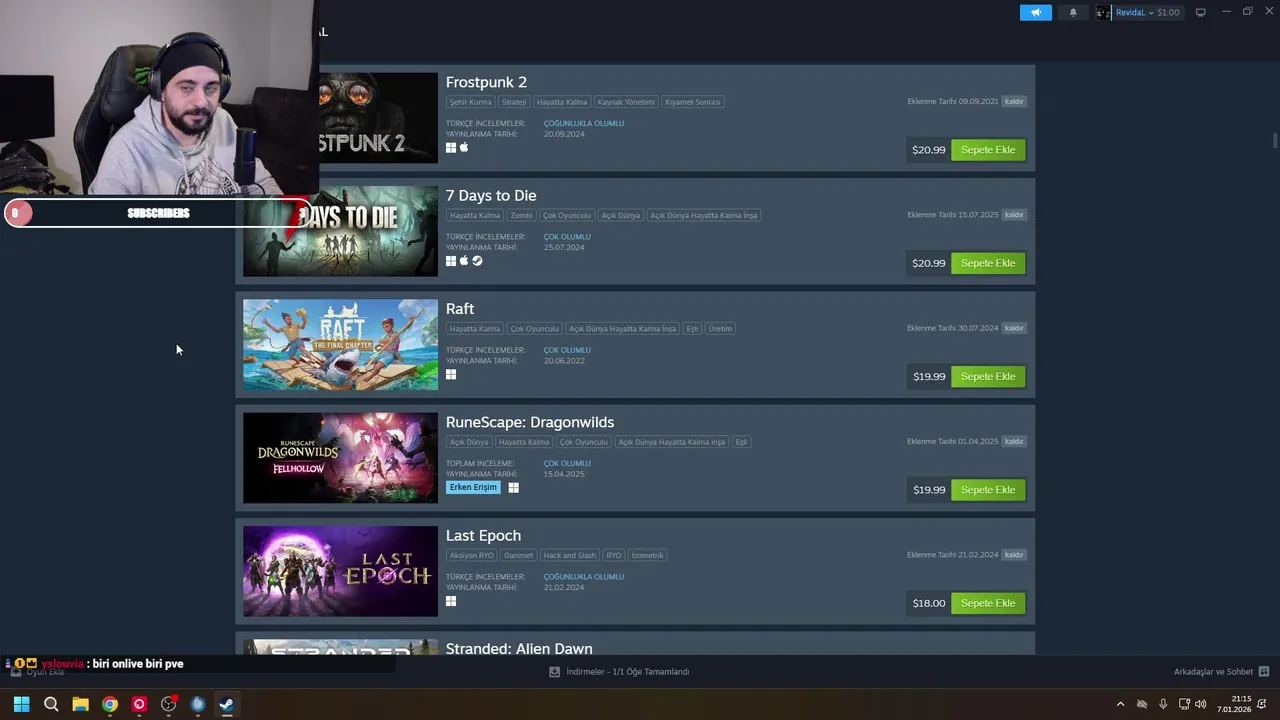Screen dimensions: 1280x720
Task: Open the Steam announcements megaphone icon
Action: [x=1035, y=12]
